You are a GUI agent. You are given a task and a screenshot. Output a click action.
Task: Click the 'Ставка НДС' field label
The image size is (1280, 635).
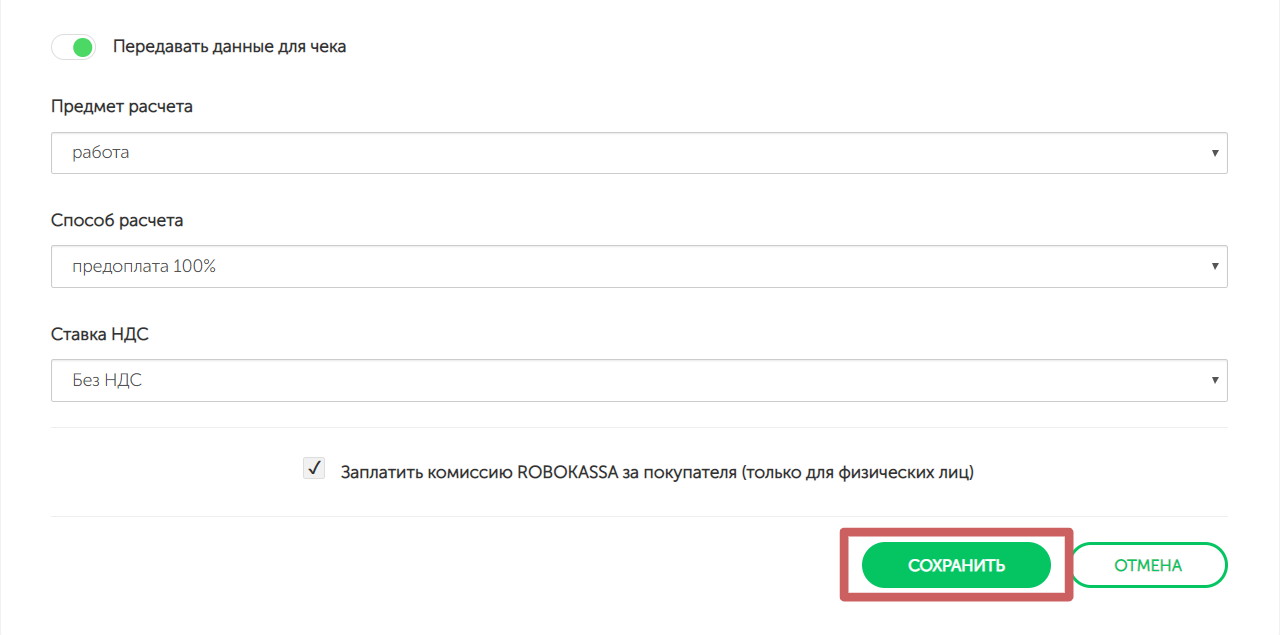(x=100, y=334)
